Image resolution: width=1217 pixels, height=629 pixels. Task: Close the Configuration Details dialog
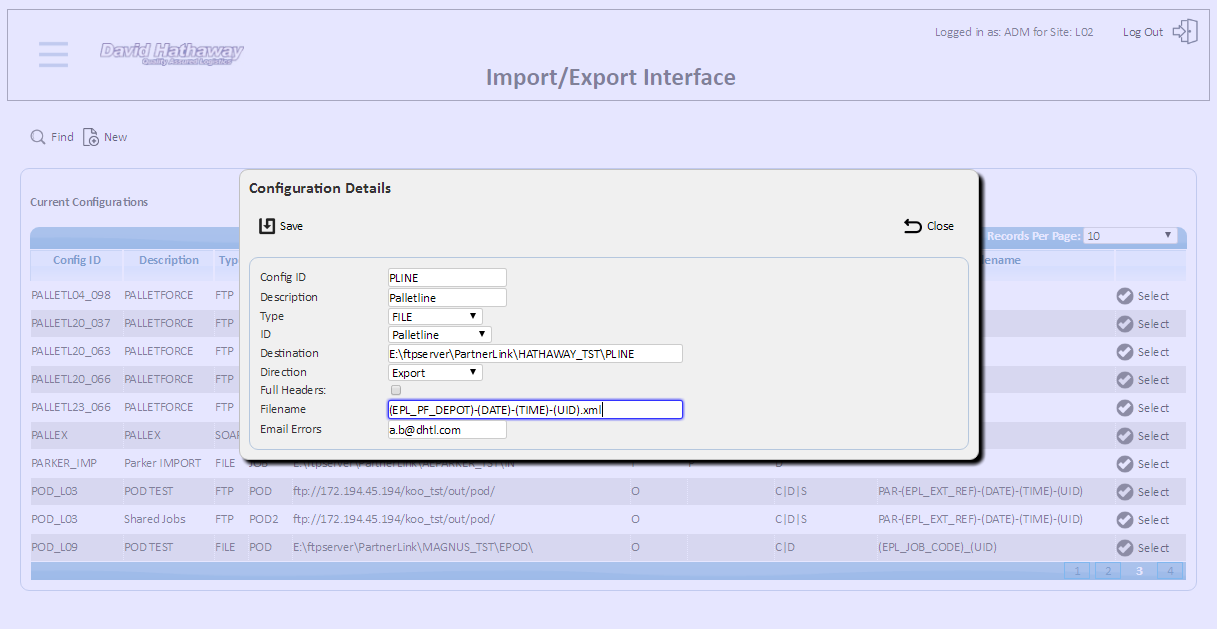point(929,226)
